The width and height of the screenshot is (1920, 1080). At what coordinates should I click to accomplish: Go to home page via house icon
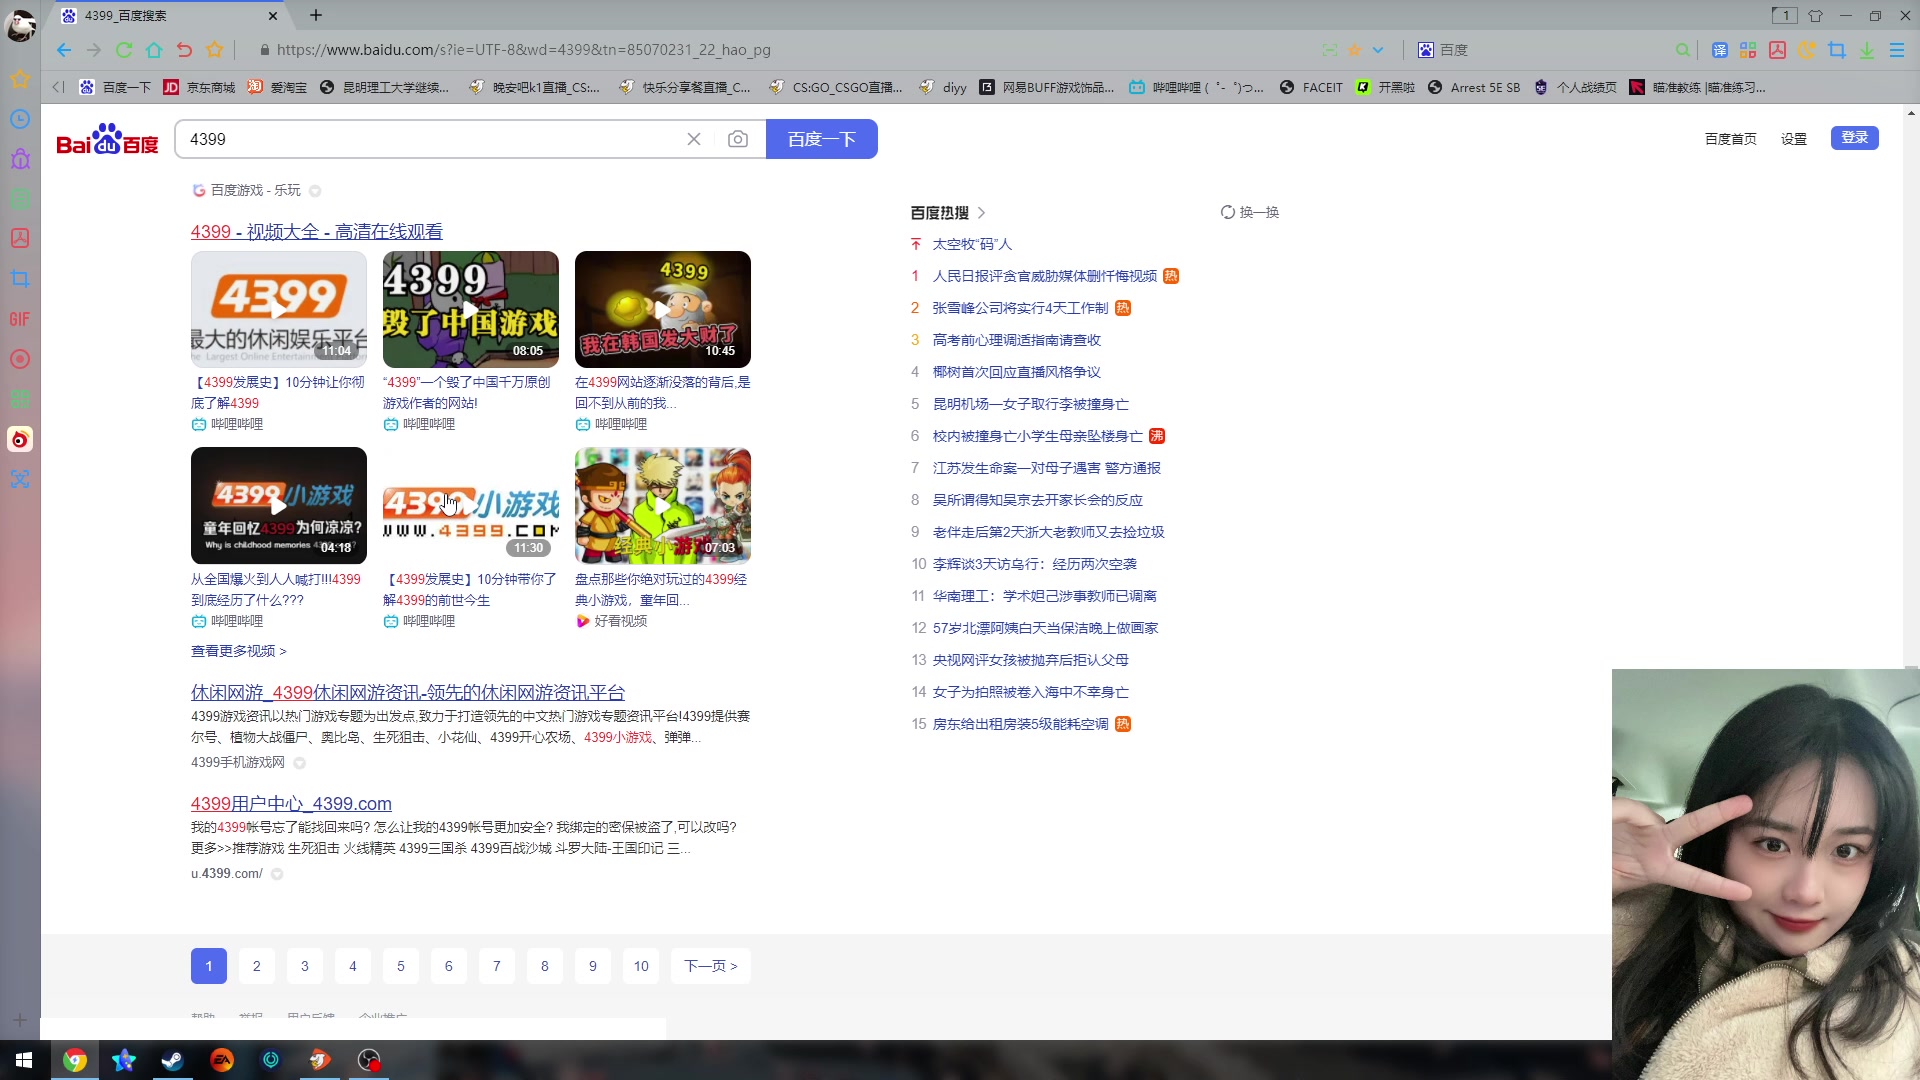[154, 50]
